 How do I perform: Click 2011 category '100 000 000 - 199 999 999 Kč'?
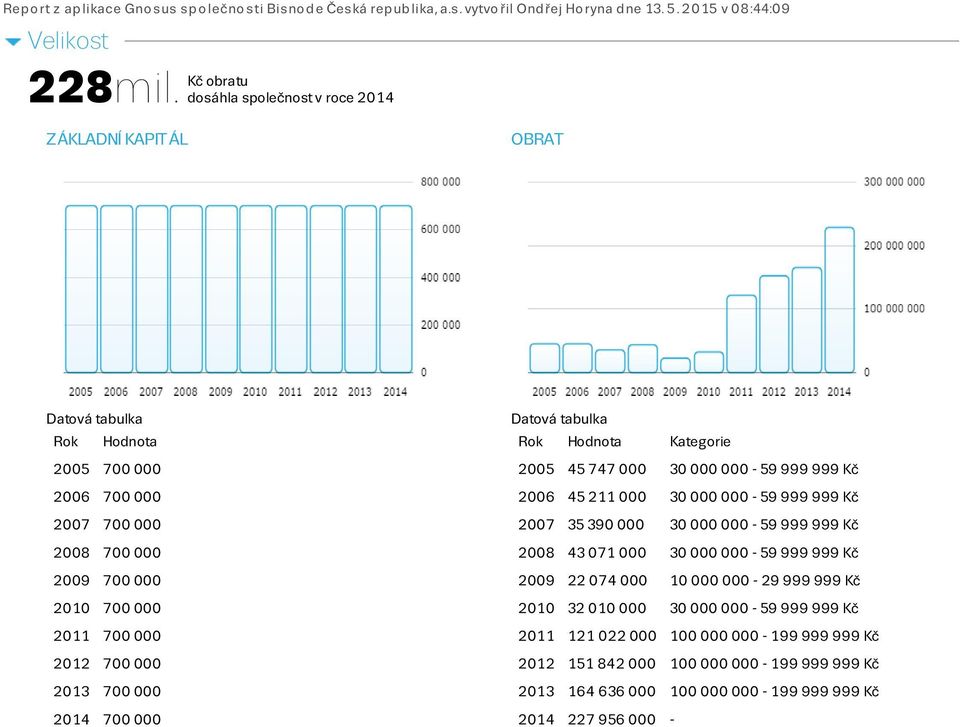pos(774,636)
